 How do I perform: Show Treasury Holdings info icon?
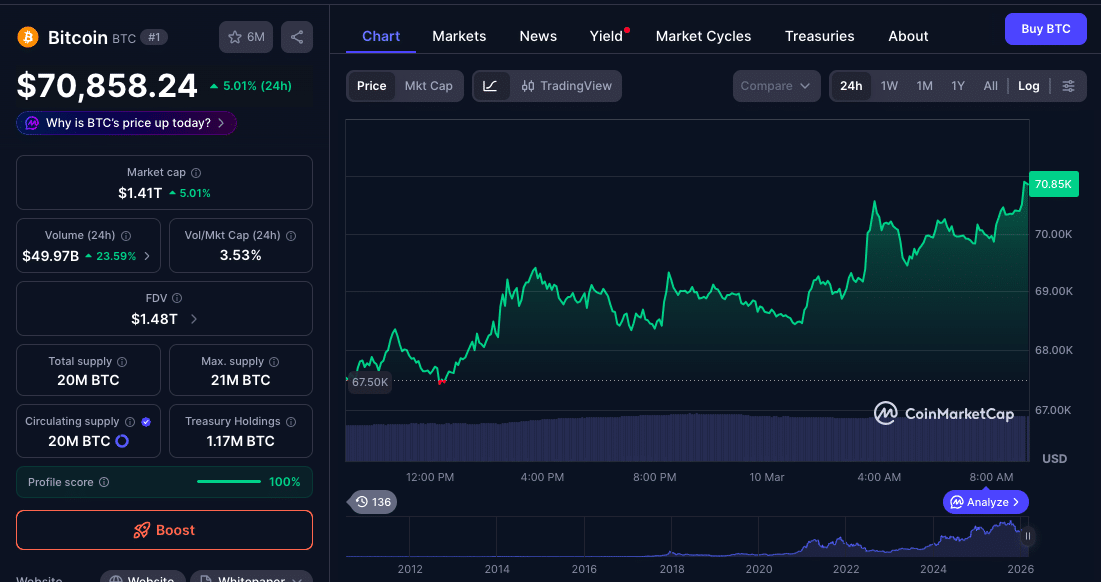[x=291, y=422]
